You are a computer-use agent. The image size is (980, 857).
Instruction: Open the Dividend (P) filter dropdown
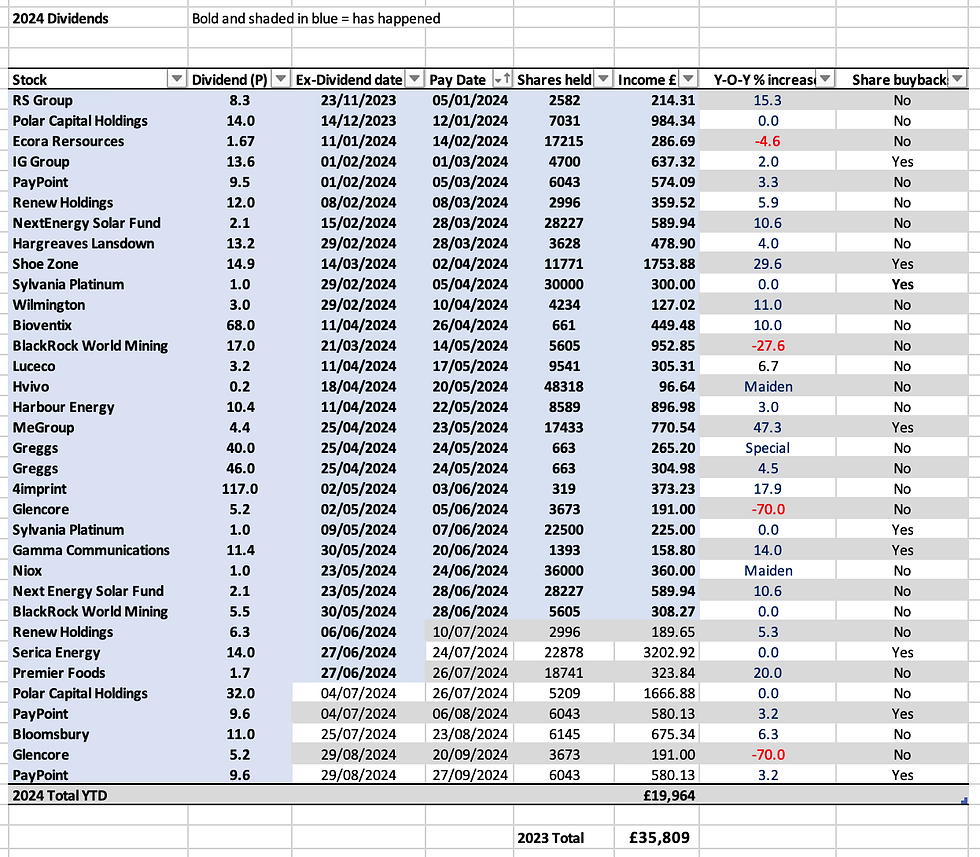click(x=281, y=79)
